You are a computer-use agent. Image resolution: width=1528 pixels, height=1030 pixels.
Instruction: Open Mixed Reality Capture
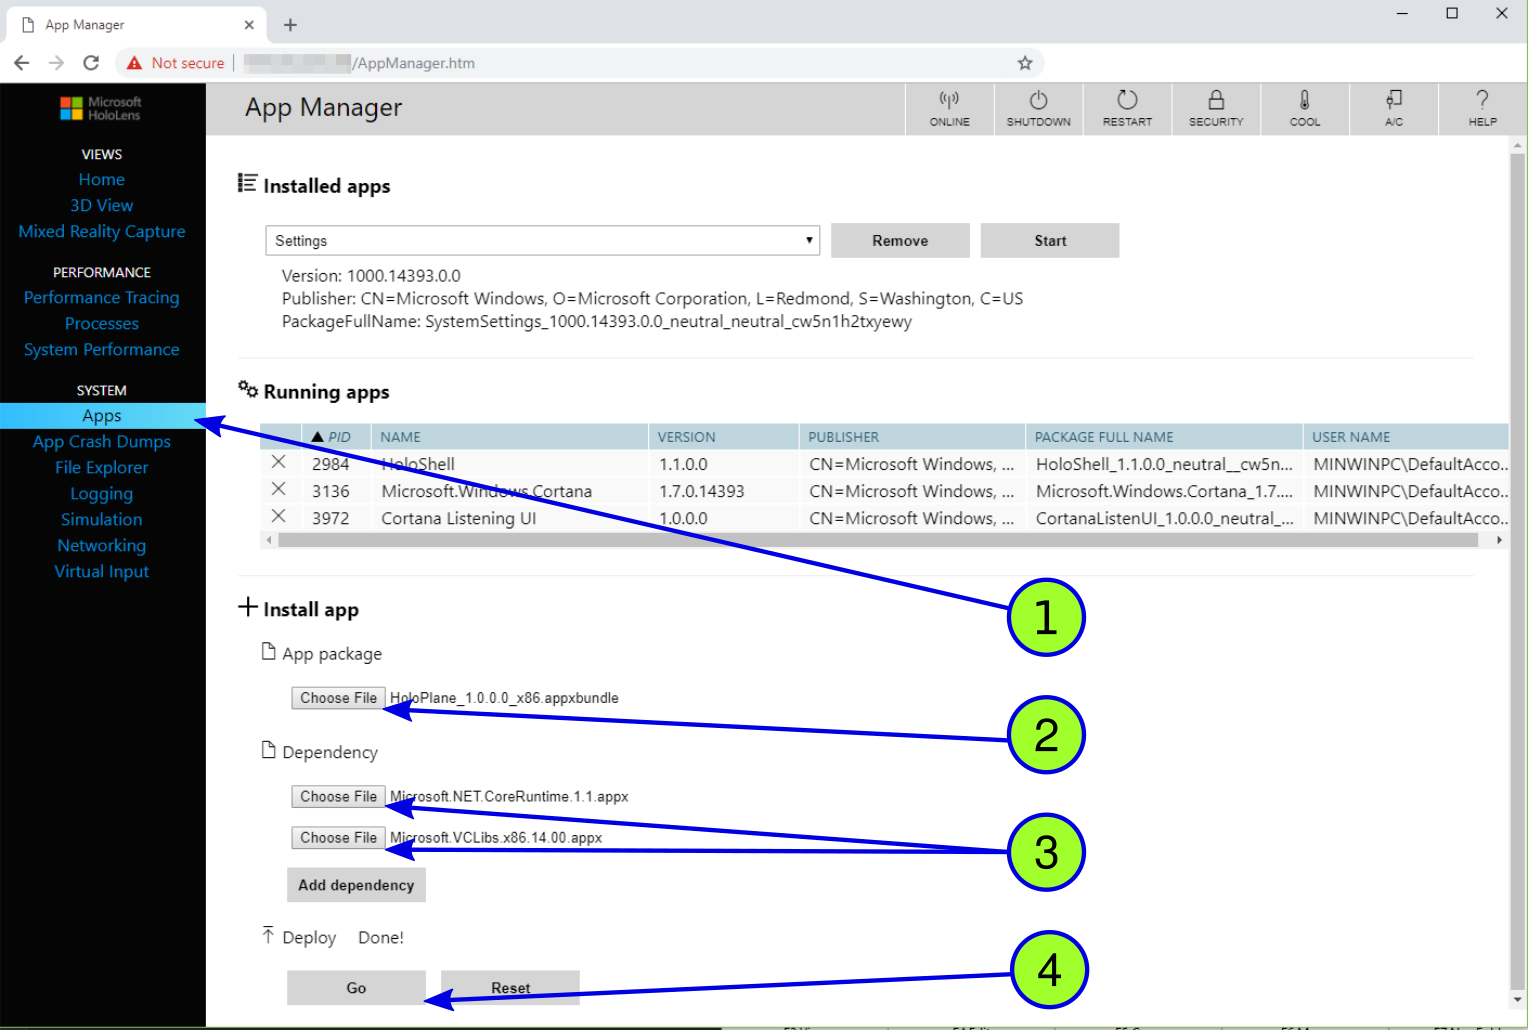coord(102,232)
